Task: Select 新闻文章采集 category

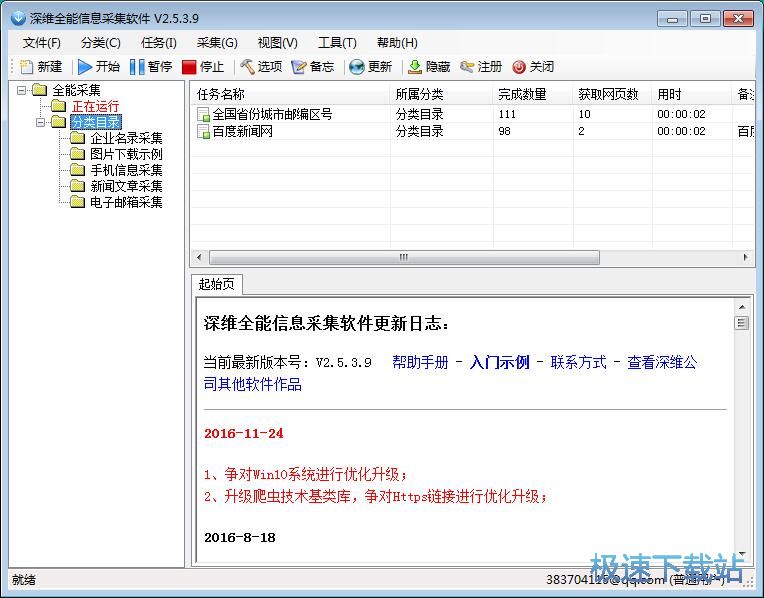Action: (x=126, y=186)
